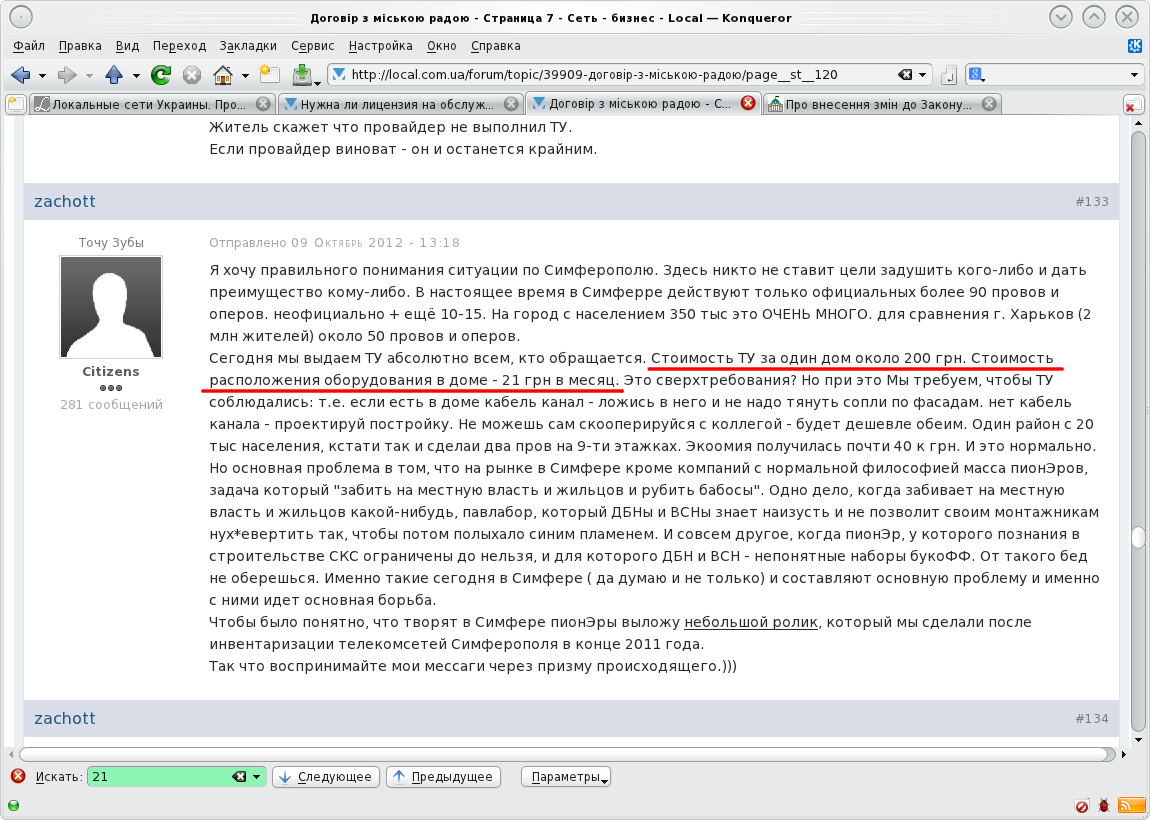Screen dimensions: 1150x820
Task: Open the Параметры find options dropdown
Action: click(566, 777)
